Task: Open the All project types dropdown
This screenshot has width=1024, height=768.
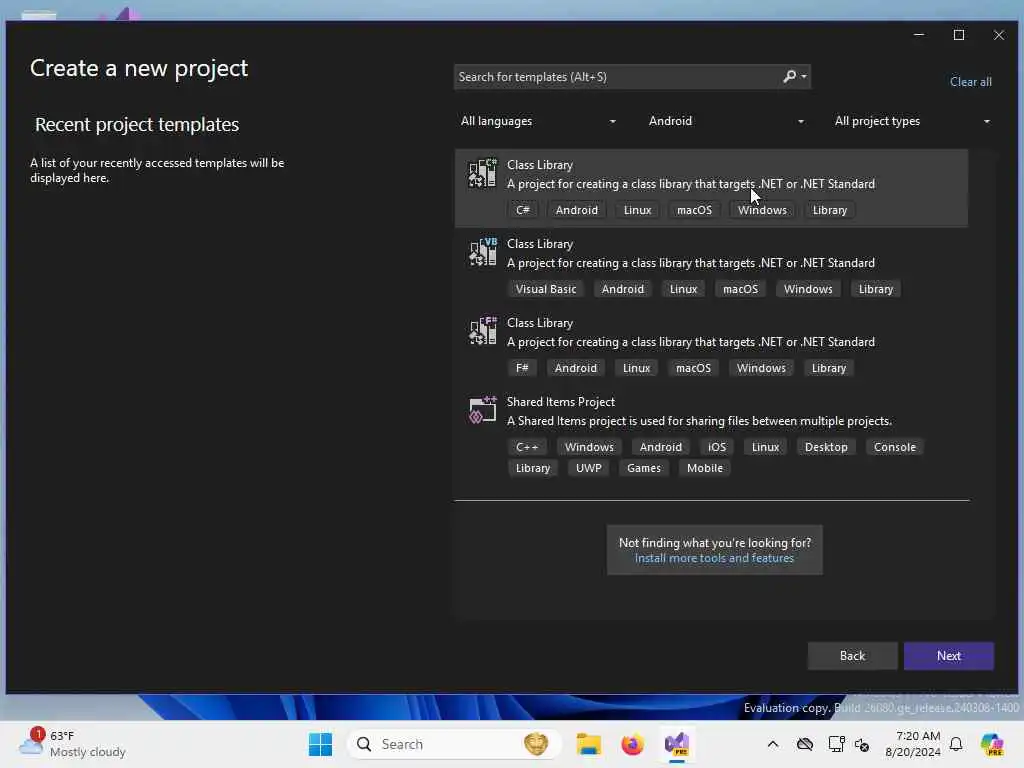Action: (912, 121)
